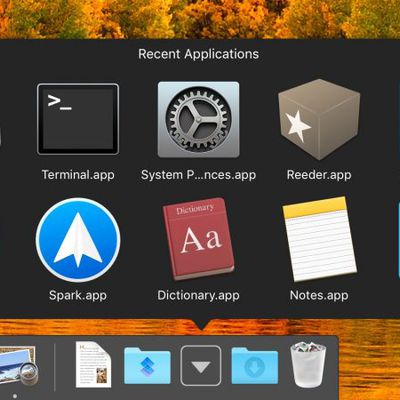Open the Downloads folder in Dock
Image resolution: width=400 pixels, height=400 pixels.
click(x=255, y=365)
